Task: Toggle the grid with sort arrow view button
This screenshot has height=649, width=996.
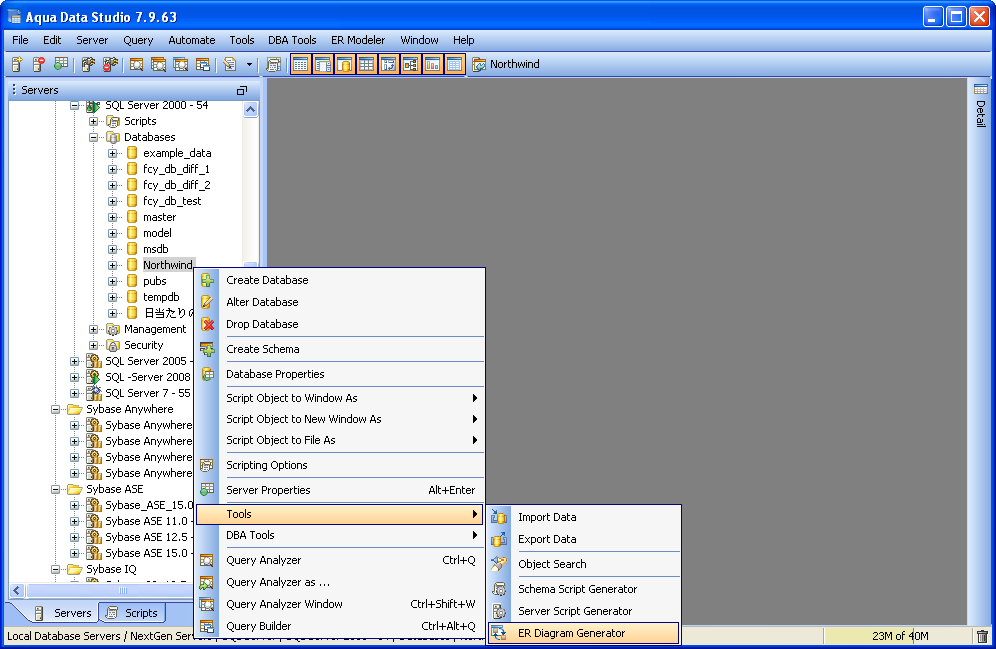Action: tap(389, 64)
